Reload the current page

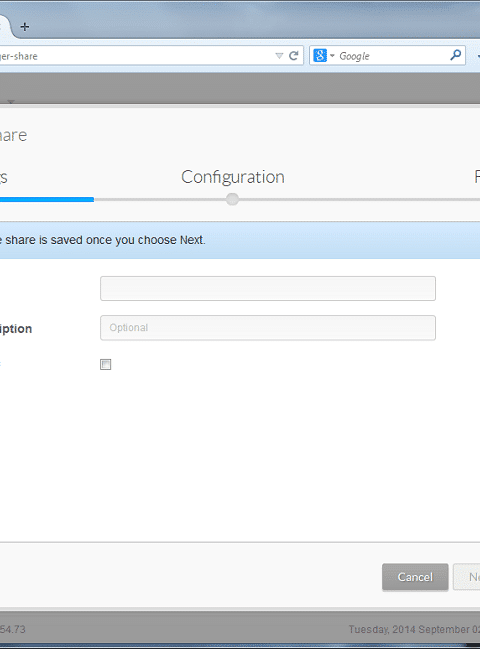(x=293, y=56)
